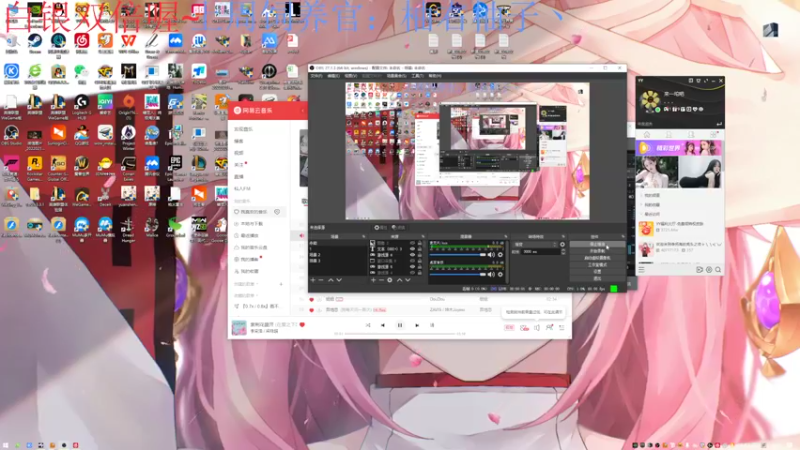Viewport: 800px width, 450px height.
Task: Toggle lock on the Text (GDI+) source
Action: tap(419, 249)
